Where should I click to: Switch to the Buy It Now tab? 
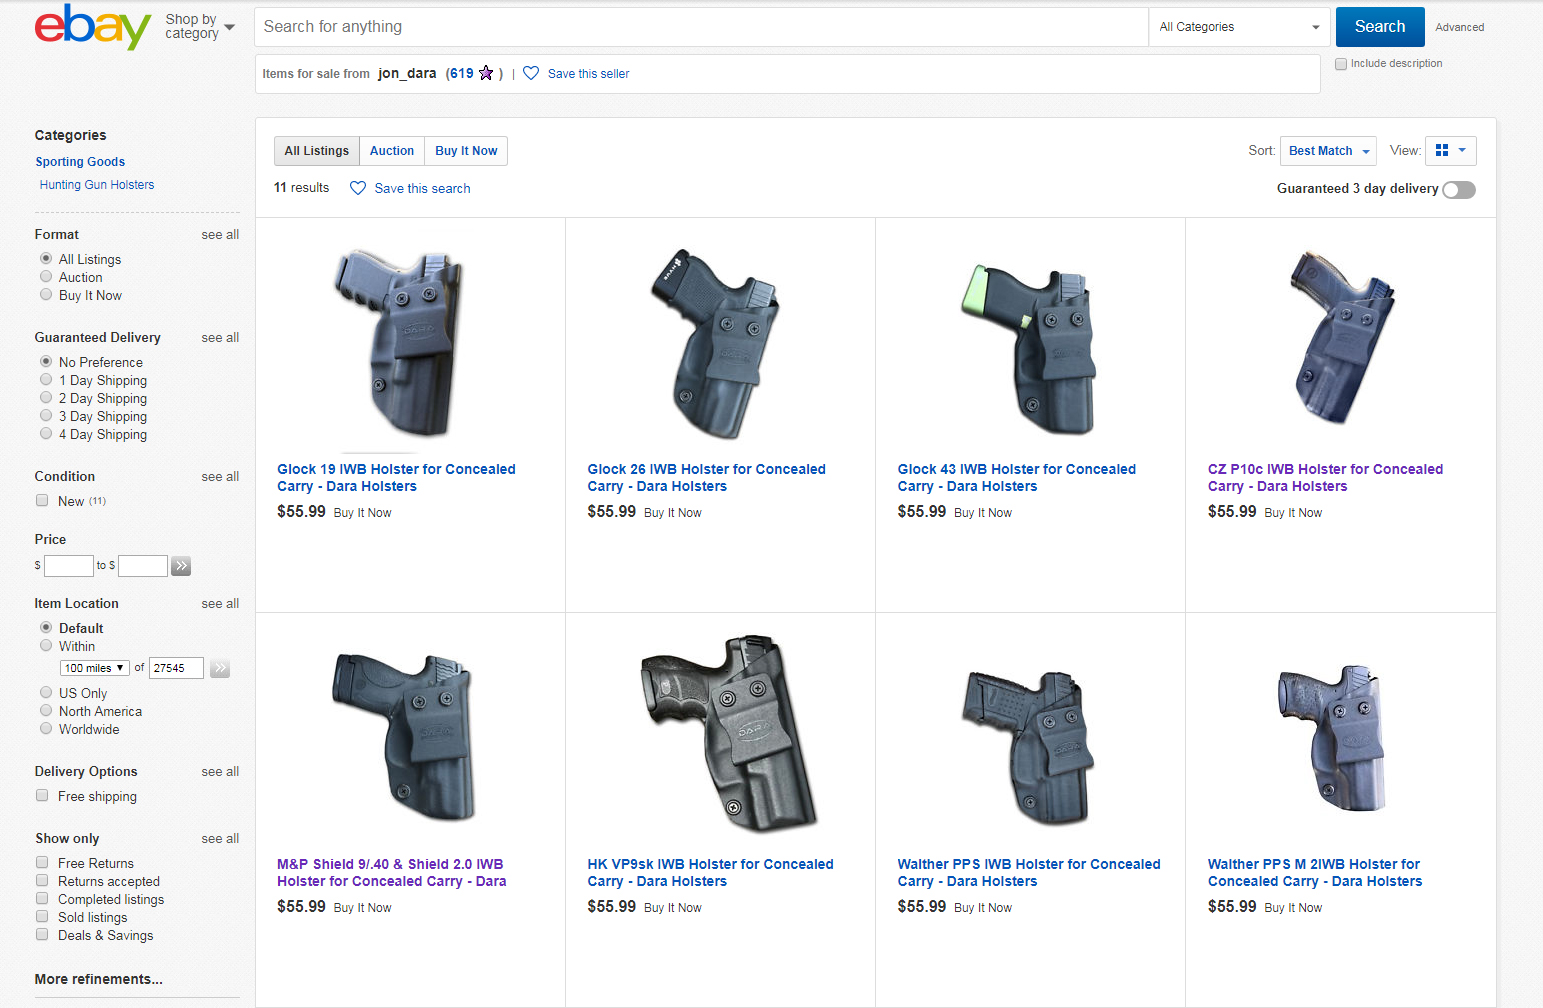(x=465, y=150)
